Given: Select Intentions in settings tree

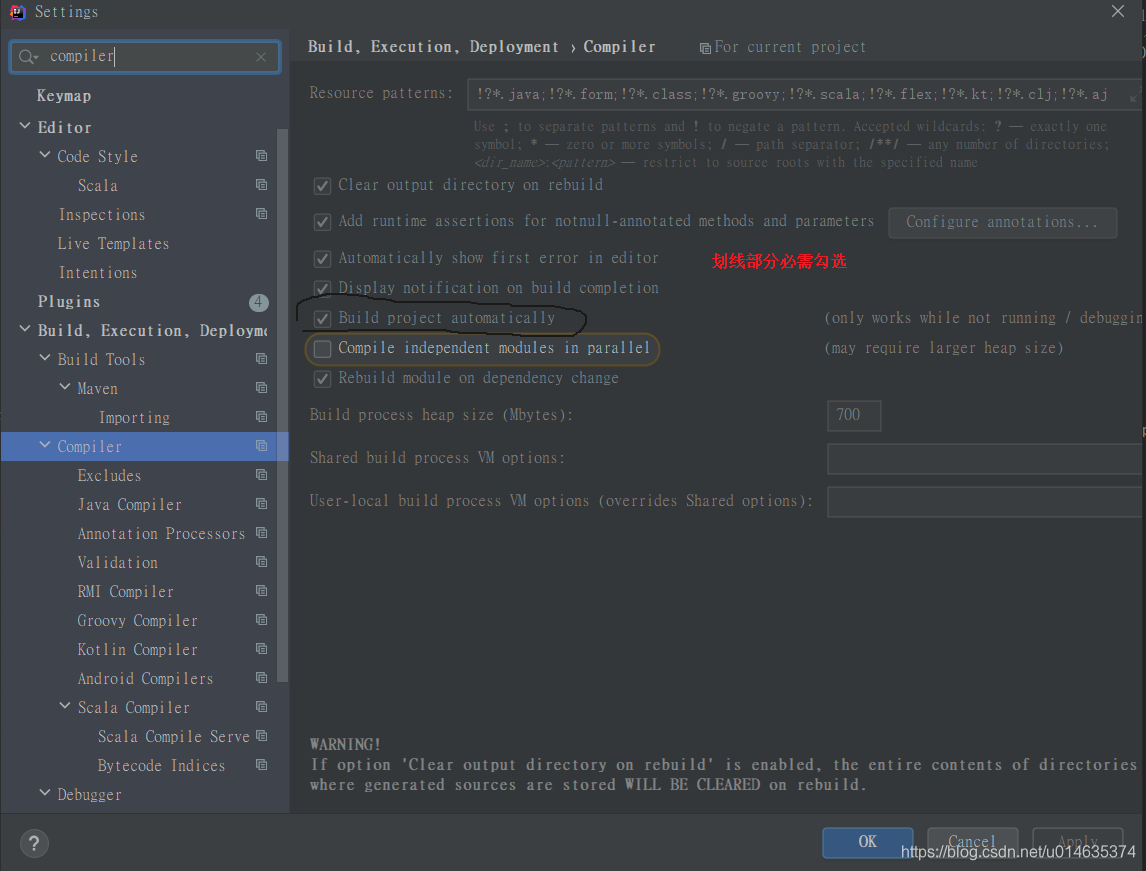Looking at the screenshot, I should tap(98, 273).
